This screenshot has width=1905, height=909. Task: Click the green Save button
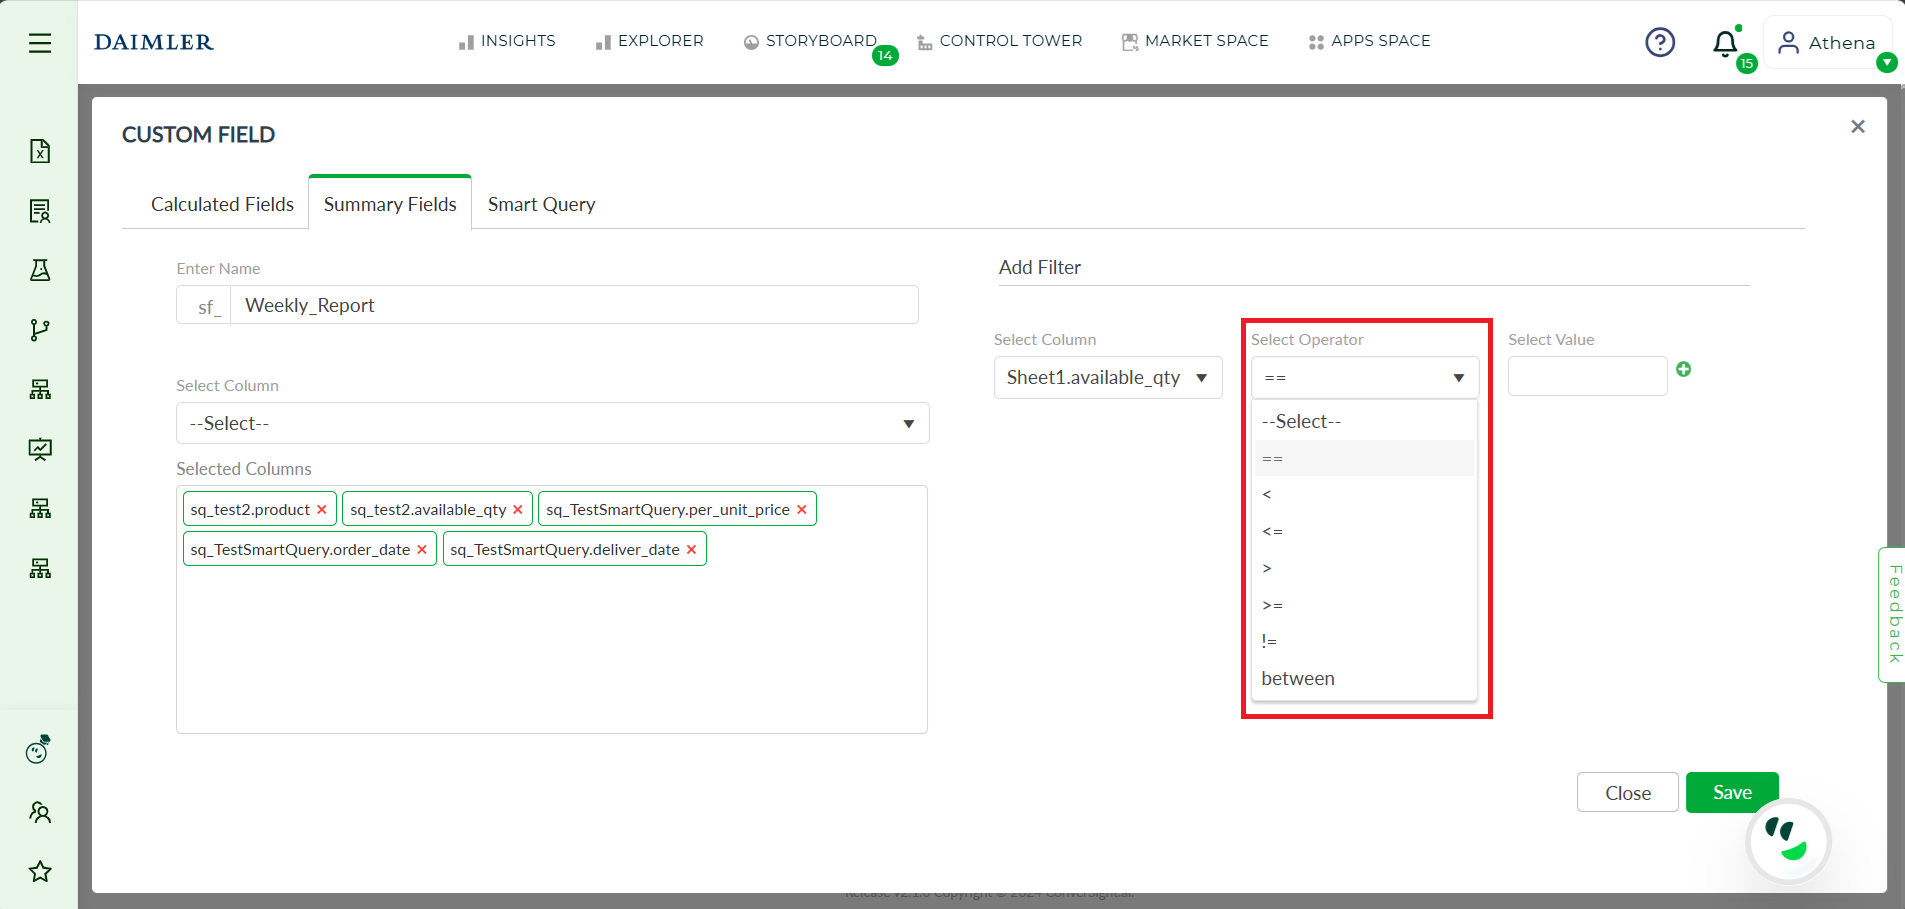point(1732,792)
